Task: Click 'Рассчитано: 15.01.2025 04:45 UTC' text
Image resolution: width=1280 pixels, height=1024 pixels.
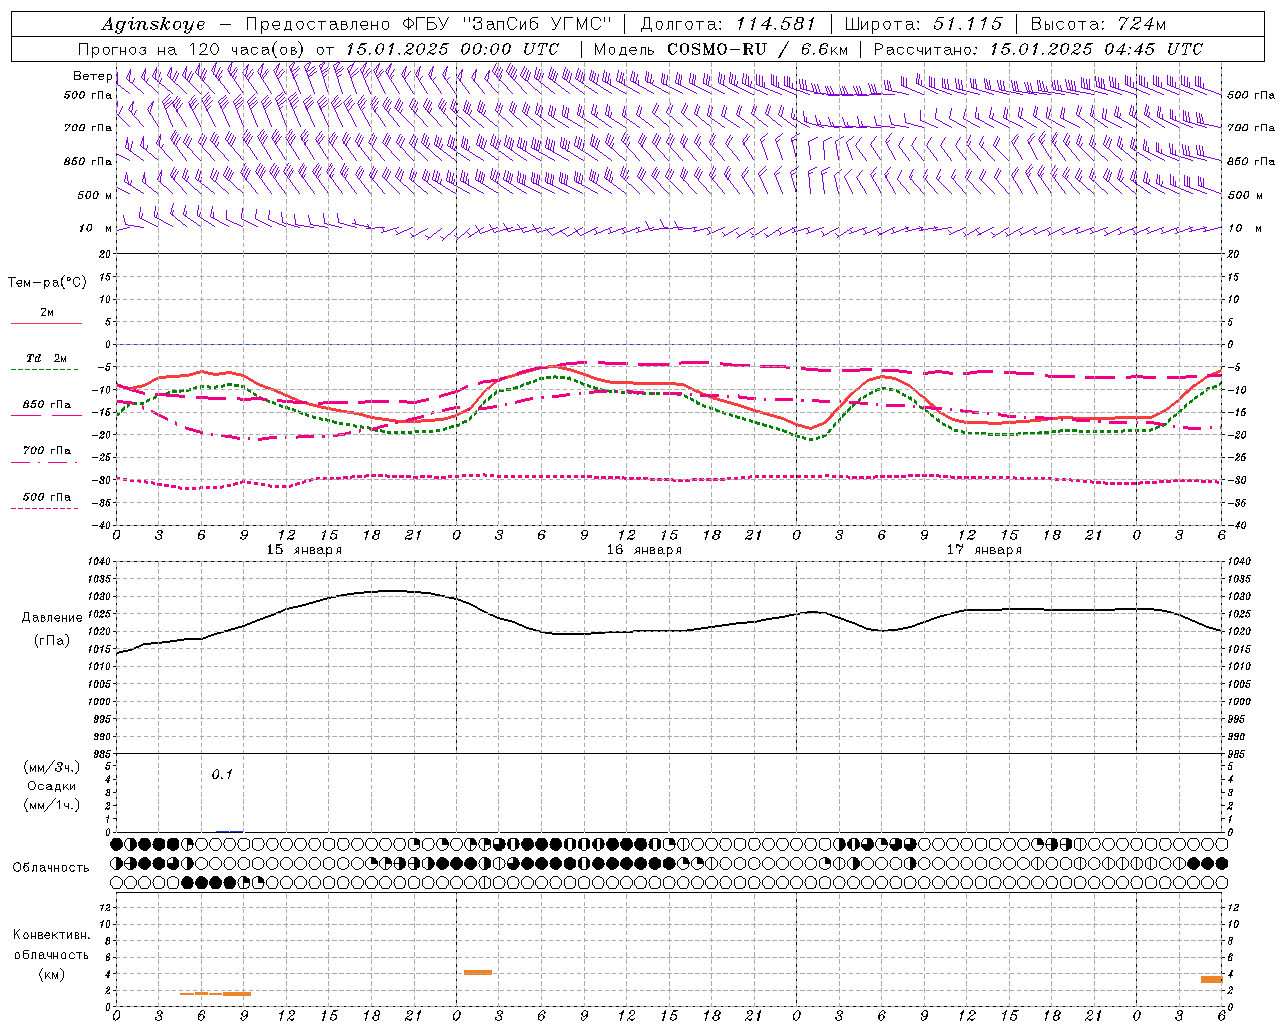Action: [1038, 49]
